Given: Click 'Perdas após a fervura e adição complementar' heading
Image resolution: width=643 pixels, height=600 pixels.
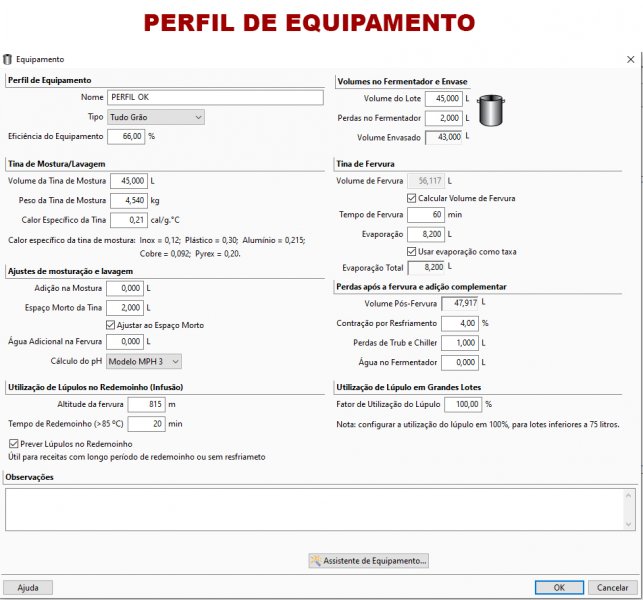Looking at the screenshot, I should click(x=421, y=287).
